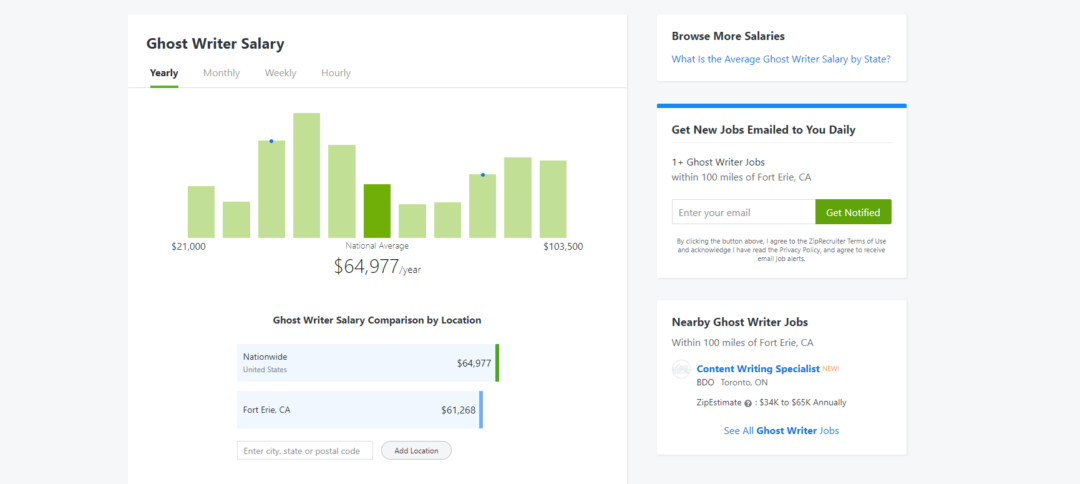Click the blue dot on the third chart bar

[271, 141]
